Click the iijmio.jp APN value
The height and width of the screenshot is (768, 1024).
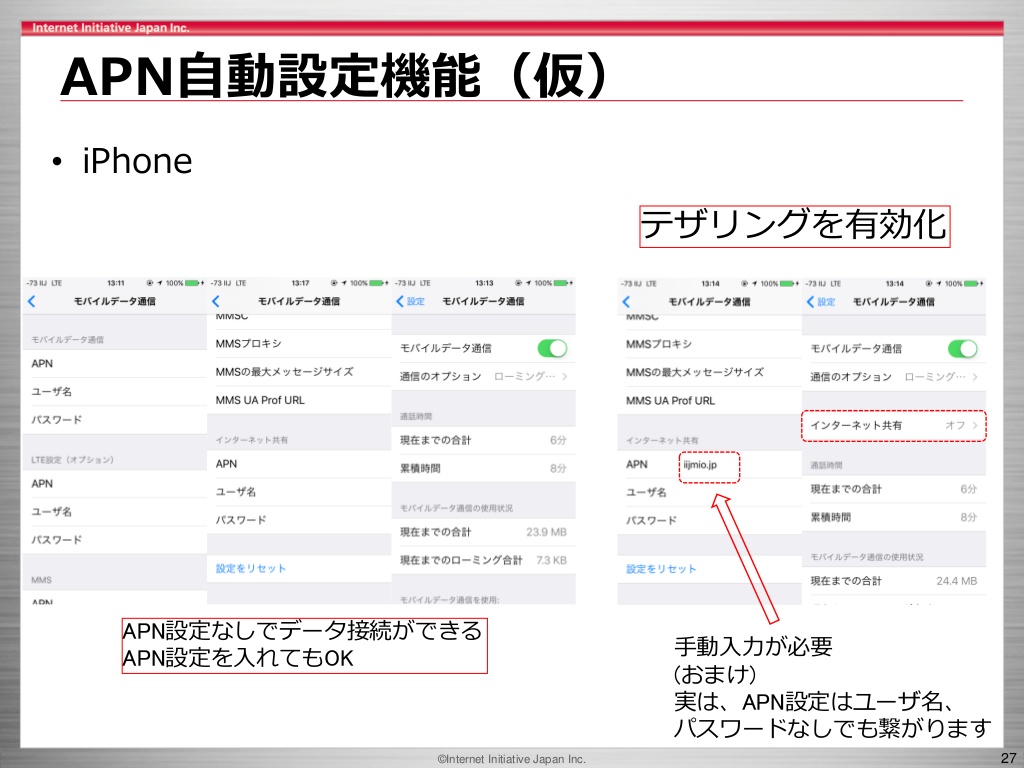(x=700, y=465)
